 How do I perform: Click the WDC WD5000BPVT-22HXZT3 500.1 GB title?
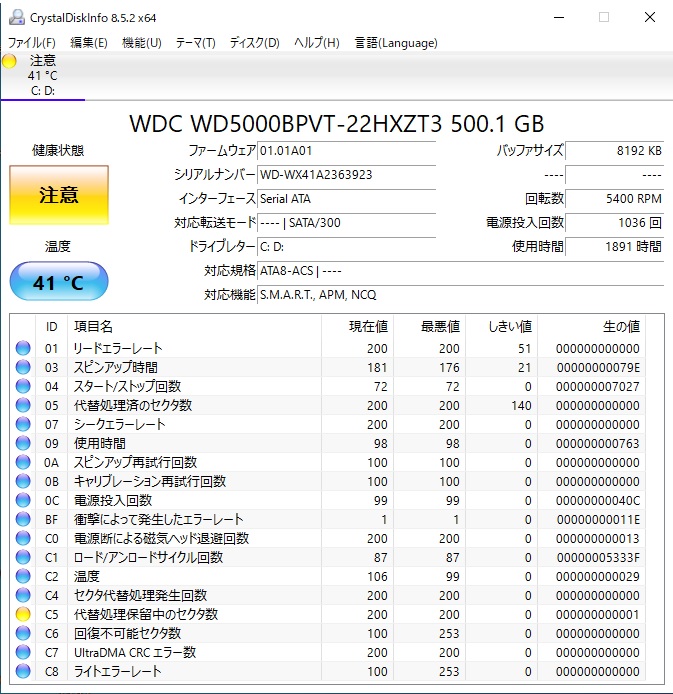point(336,124)
